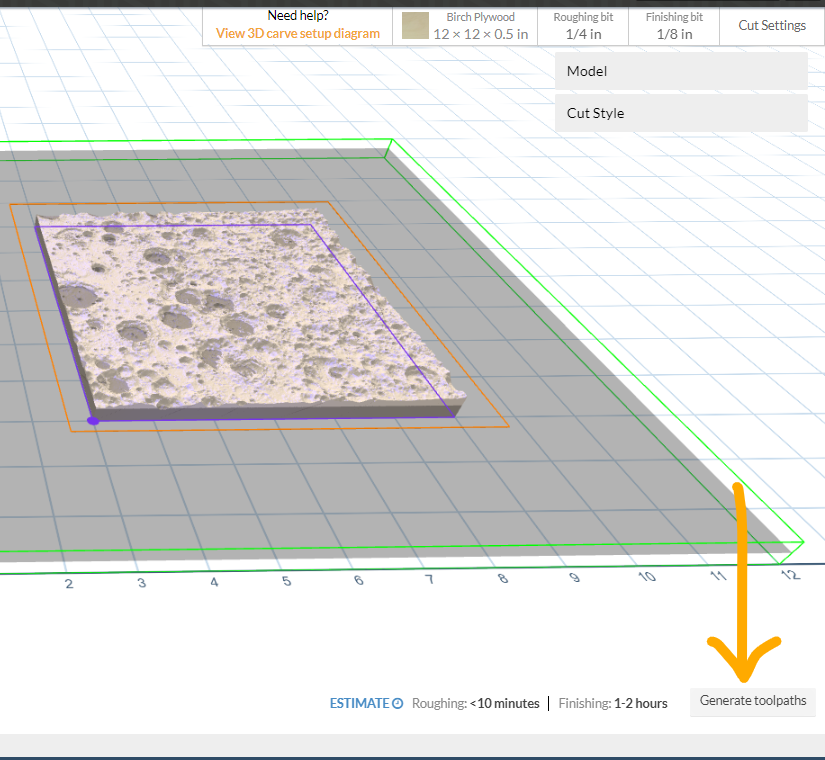Open the Roughing bit 1/4 in selector
This screenshot has width=825, height=760.
coord(583,26)
